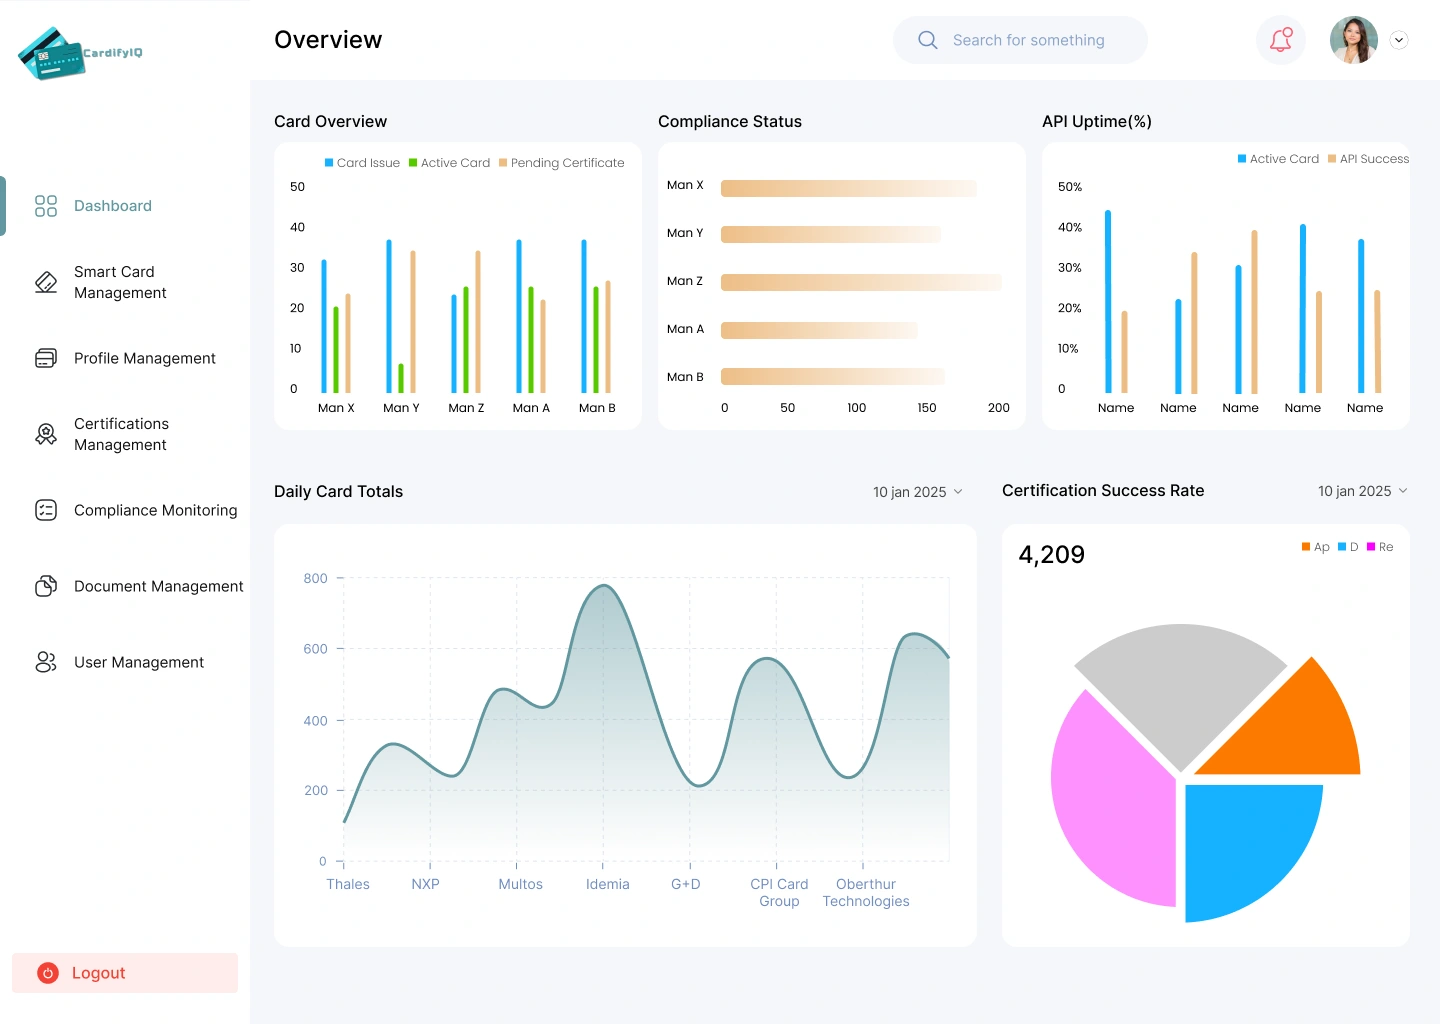Click the Man X compliance bar
Screen dimensions: 1440x1024
849,188
